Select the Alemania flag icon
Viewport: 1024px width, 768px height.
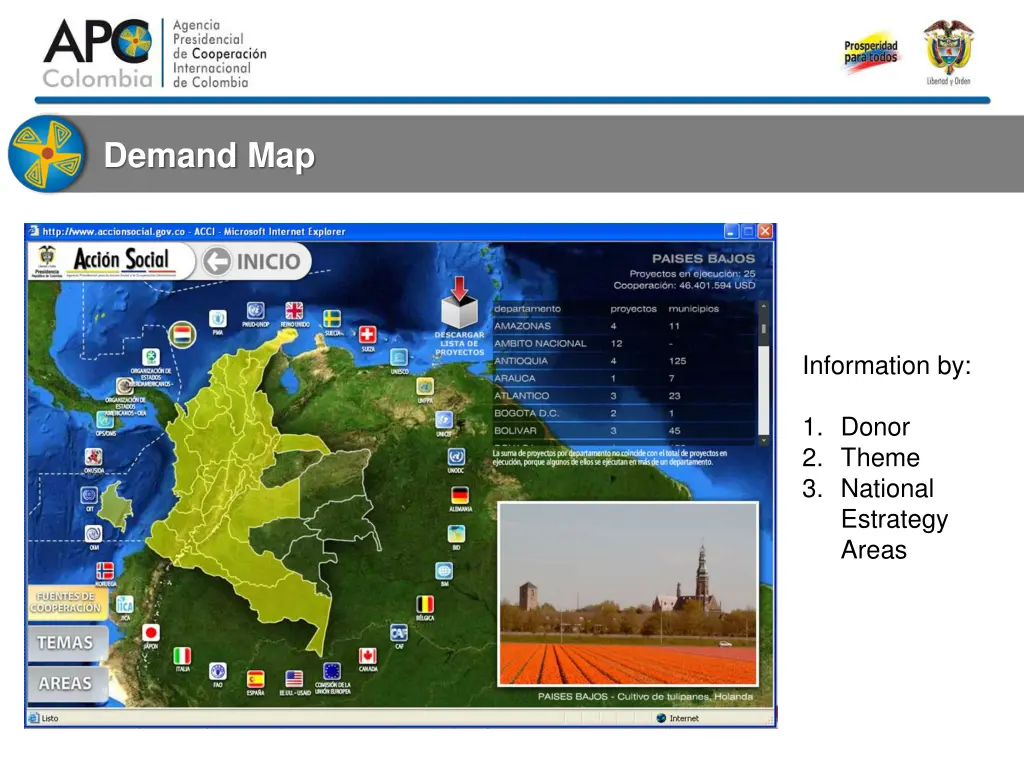(x=460, y=495)
